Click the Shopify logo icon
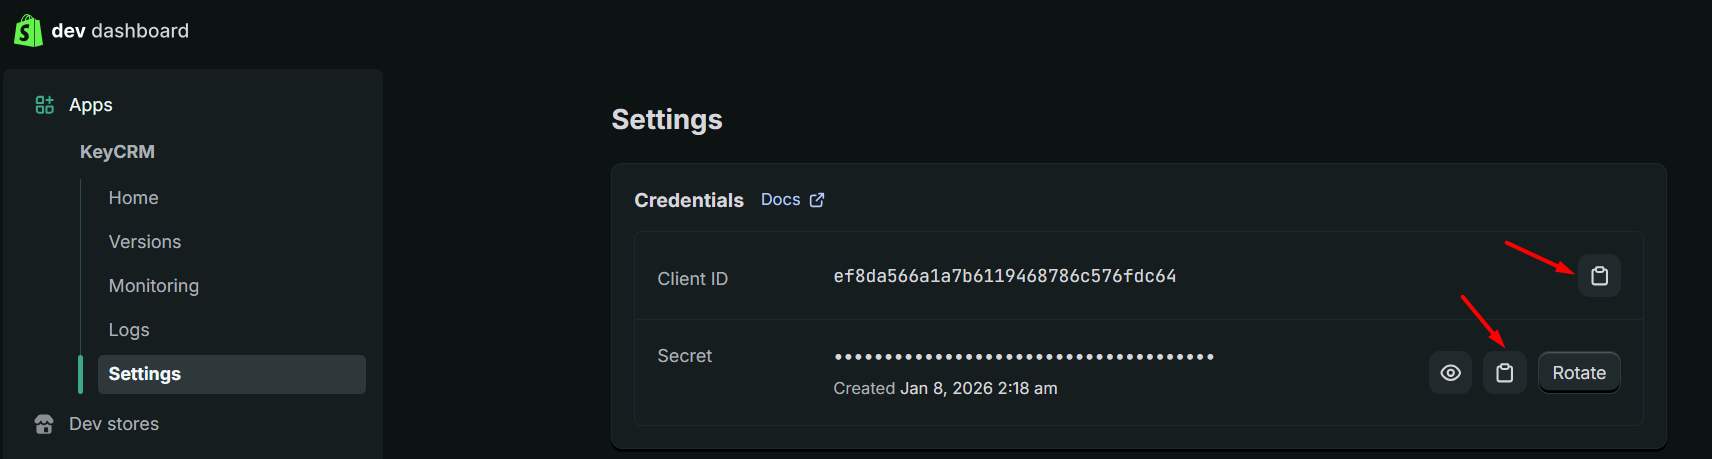This screenshot has height=459, width=1712. click(x=28, y=31)
